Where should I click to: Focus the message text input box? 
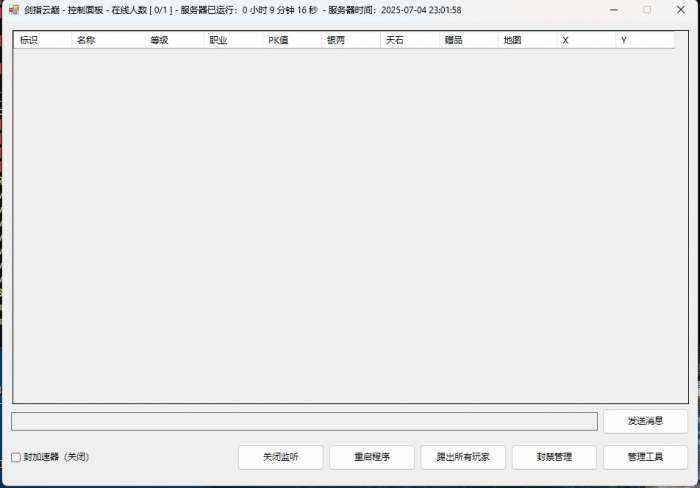point(304,421)
